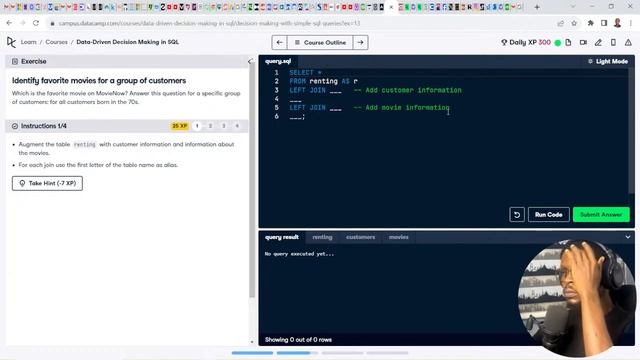Click the 'FROM renting AS r' code line
This screenshot has height=360, width=640.
[324, 81]
